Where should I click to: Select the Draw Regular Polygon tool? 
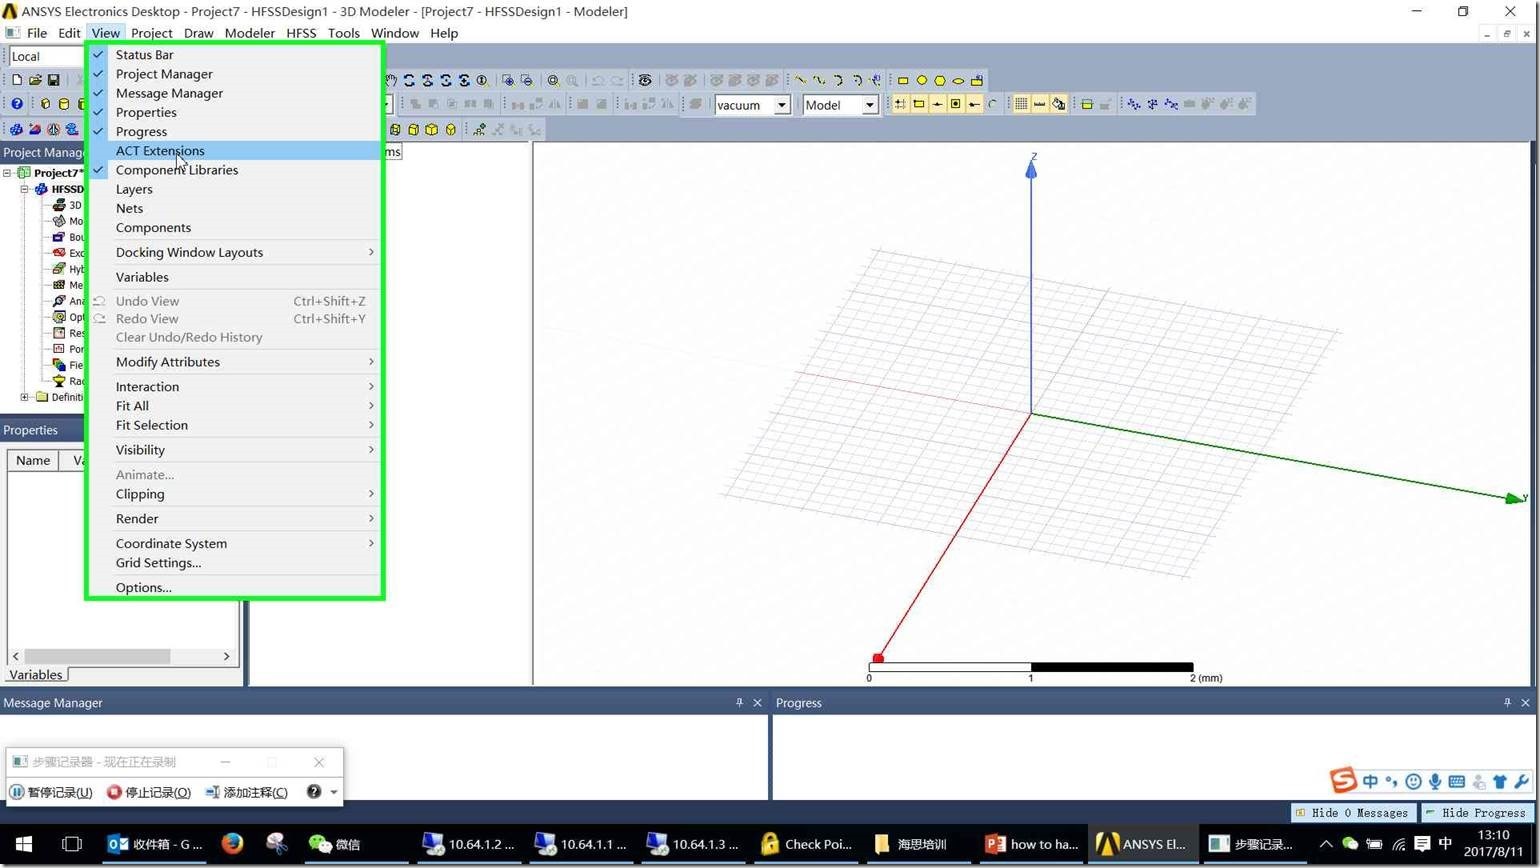click(940, 80)
